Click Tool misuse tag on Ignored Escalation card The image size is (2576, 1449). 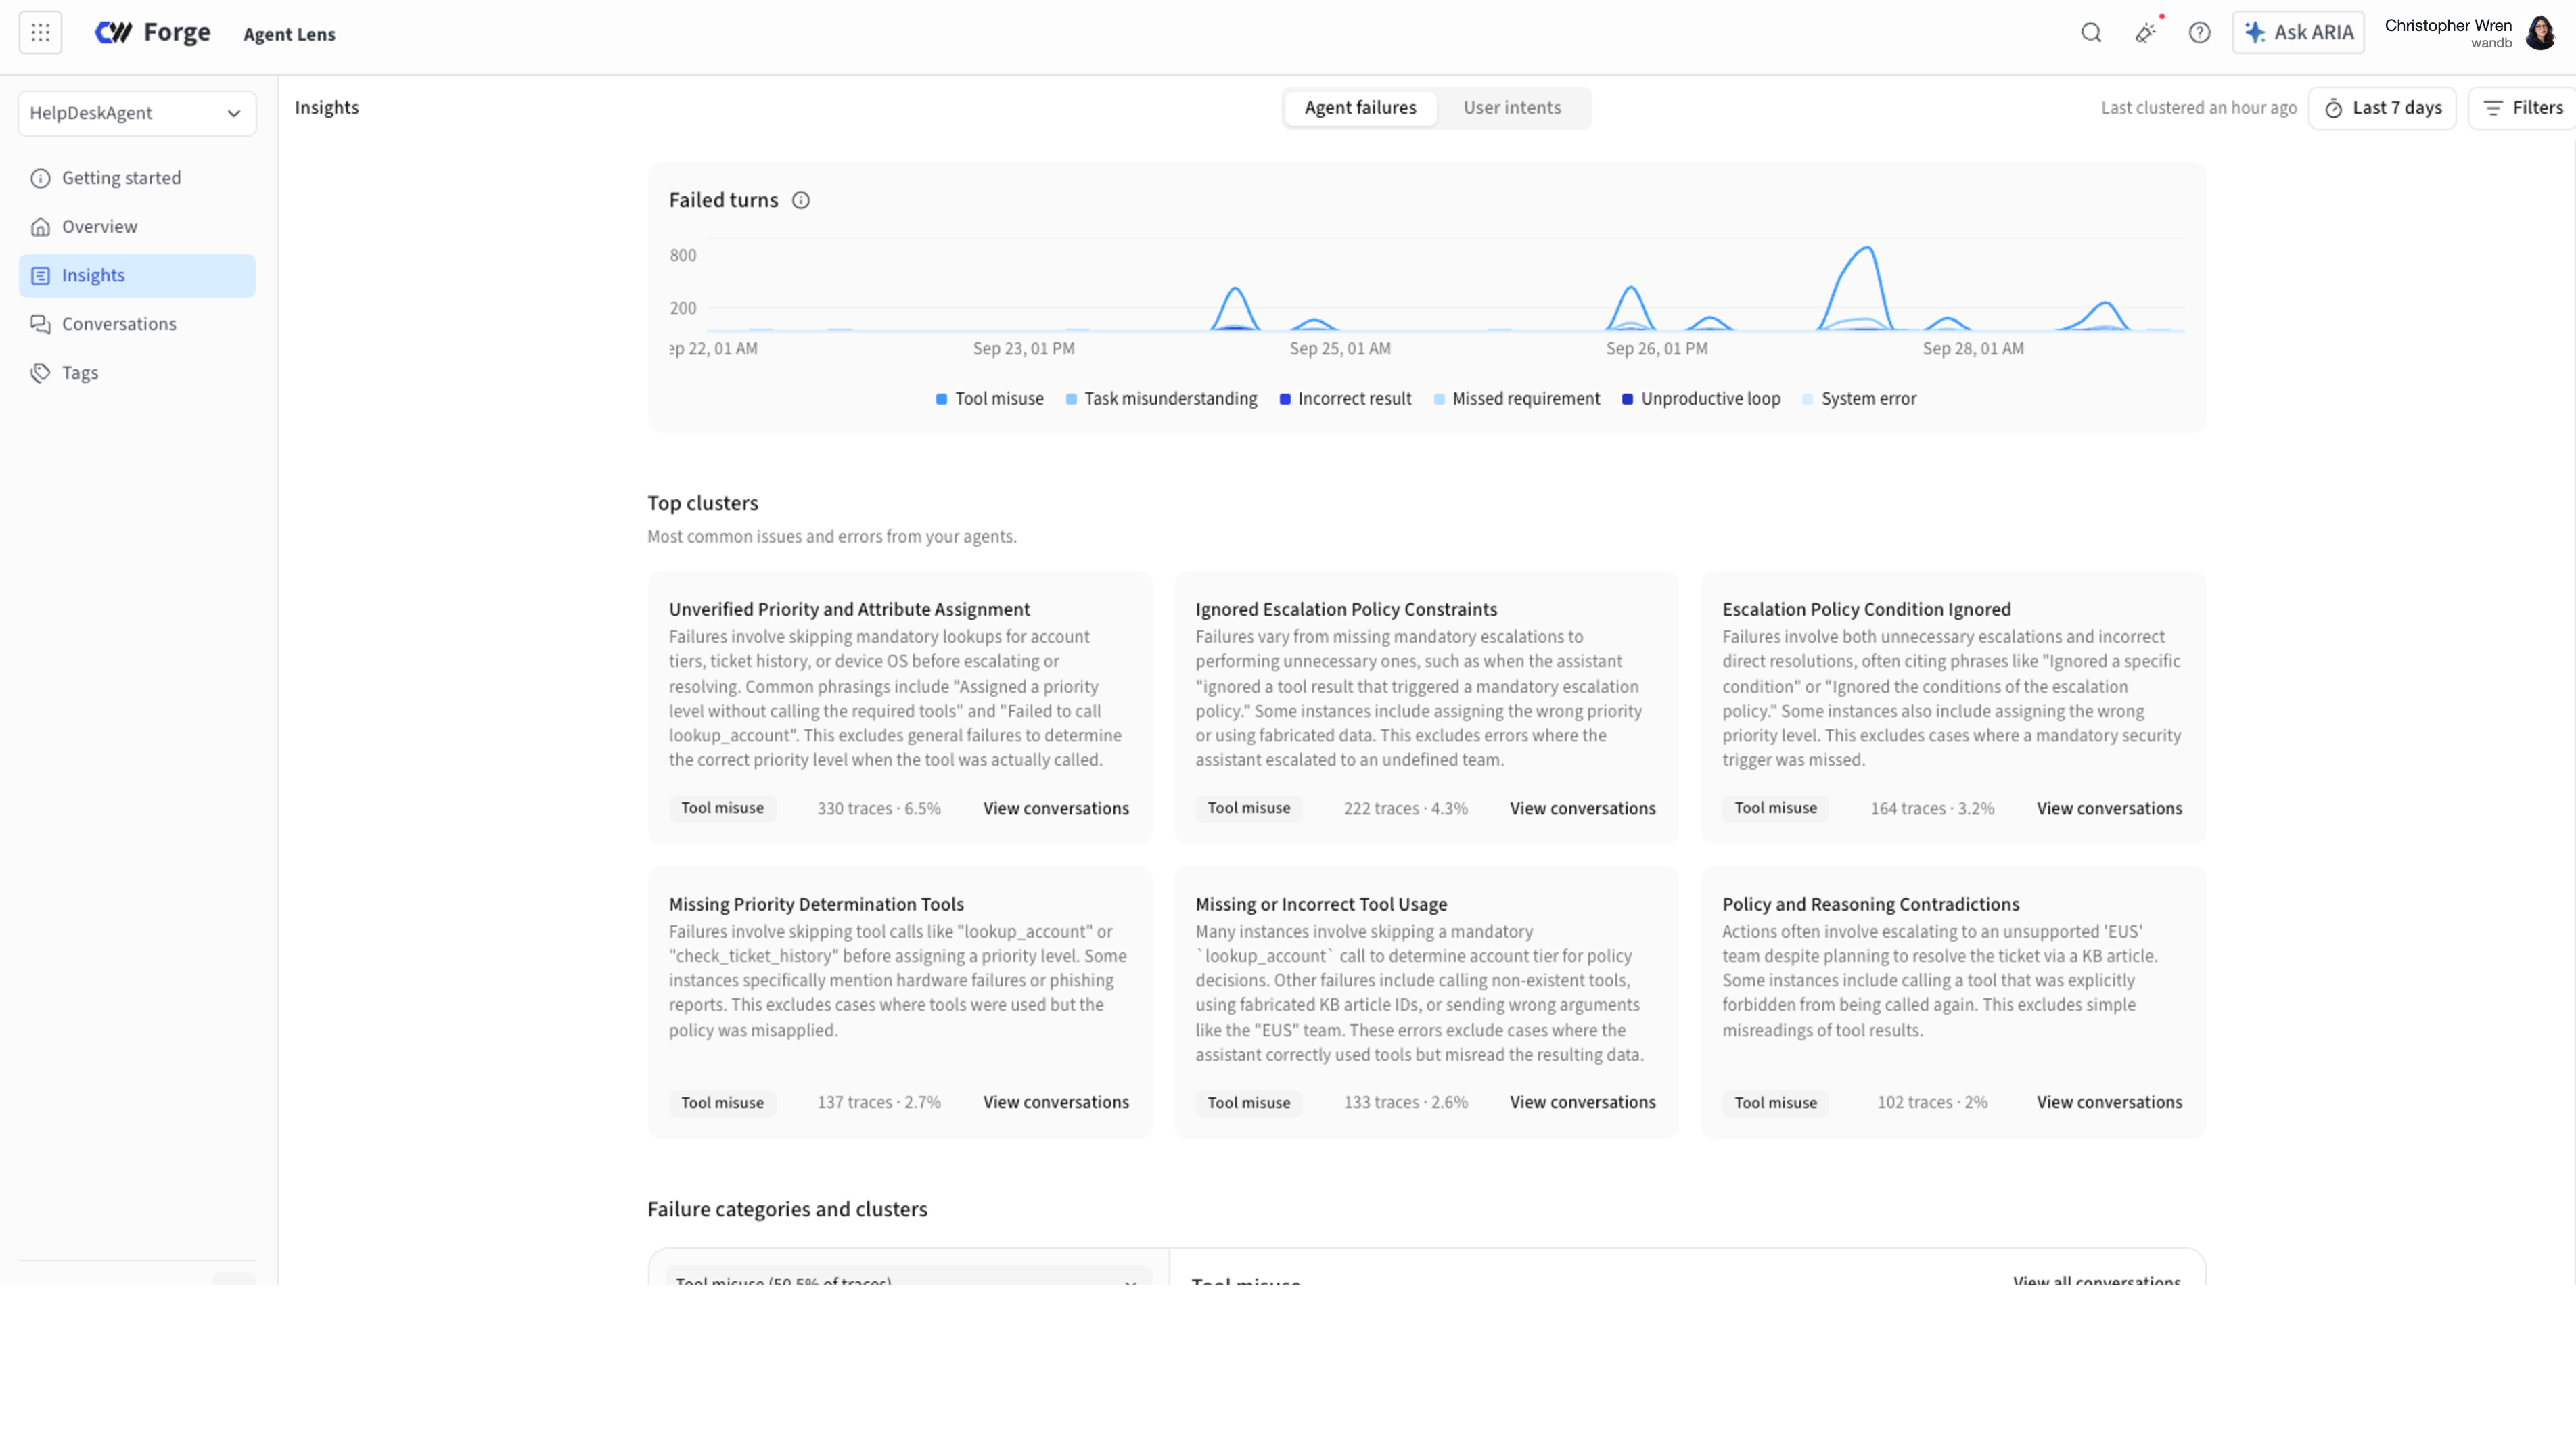[1249, 808]
